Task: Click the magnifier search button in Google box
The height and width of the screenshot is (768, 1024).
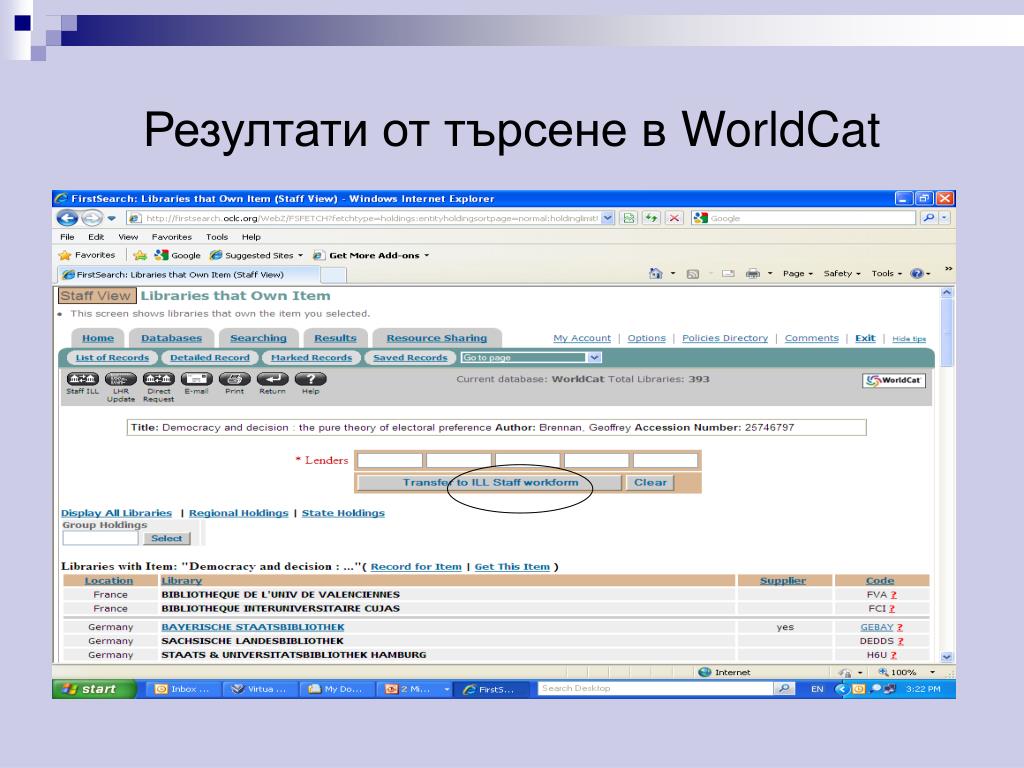Action: pos(928,218)
